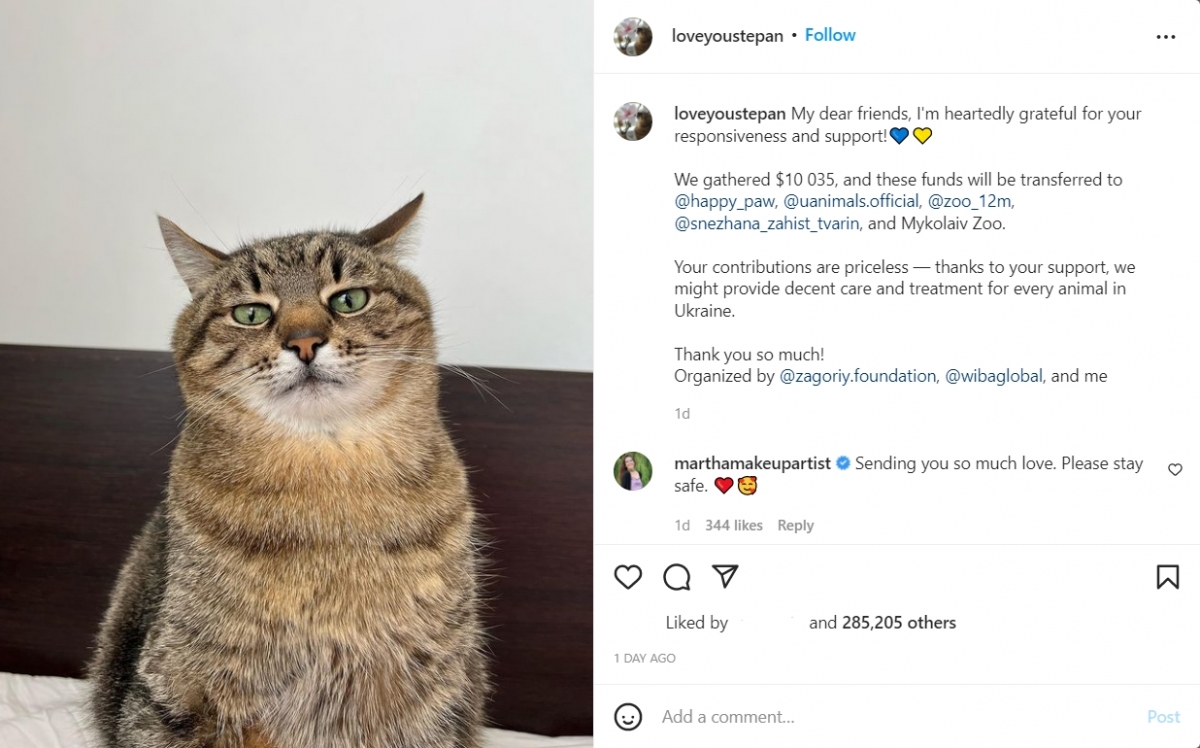
Task: Follow the loveyoustepan account
Action: pos(830,35)
